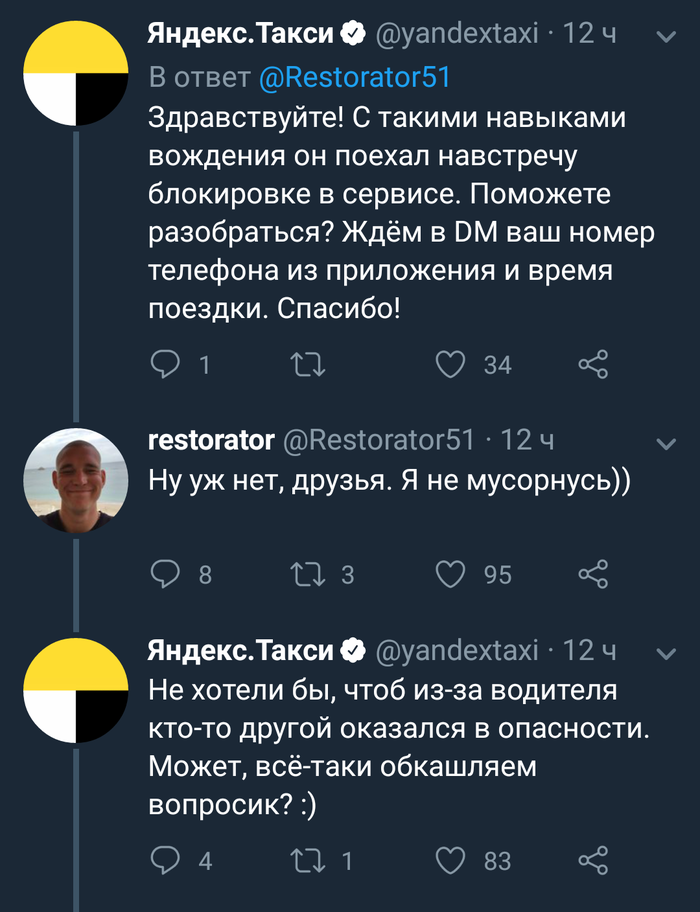Reply to the last Яндекс.Такси tweet
Image resolution: width=700 pixels, height=912 pixels.
click(163, 859)
